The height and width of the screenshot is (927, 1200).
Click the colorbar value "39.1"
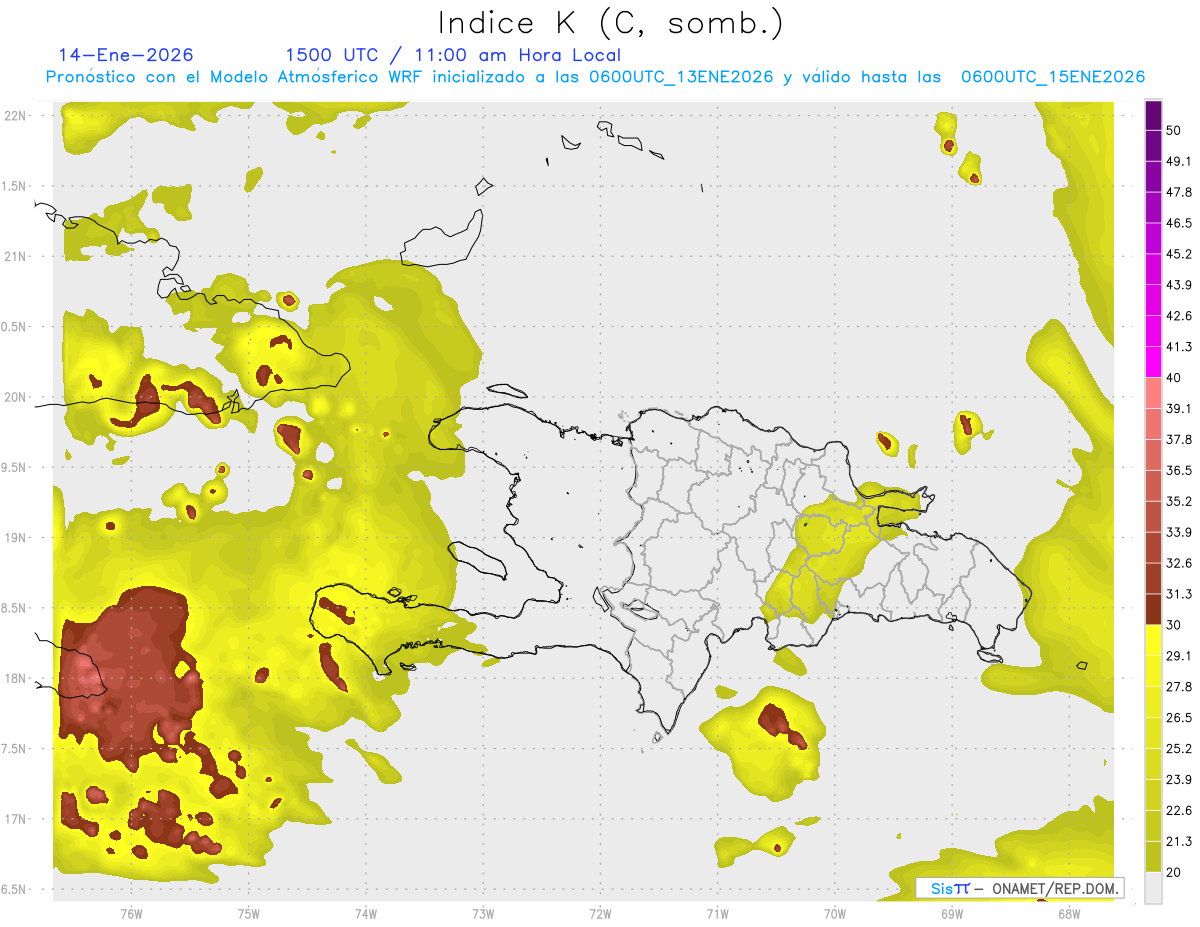coord(1179,409)
